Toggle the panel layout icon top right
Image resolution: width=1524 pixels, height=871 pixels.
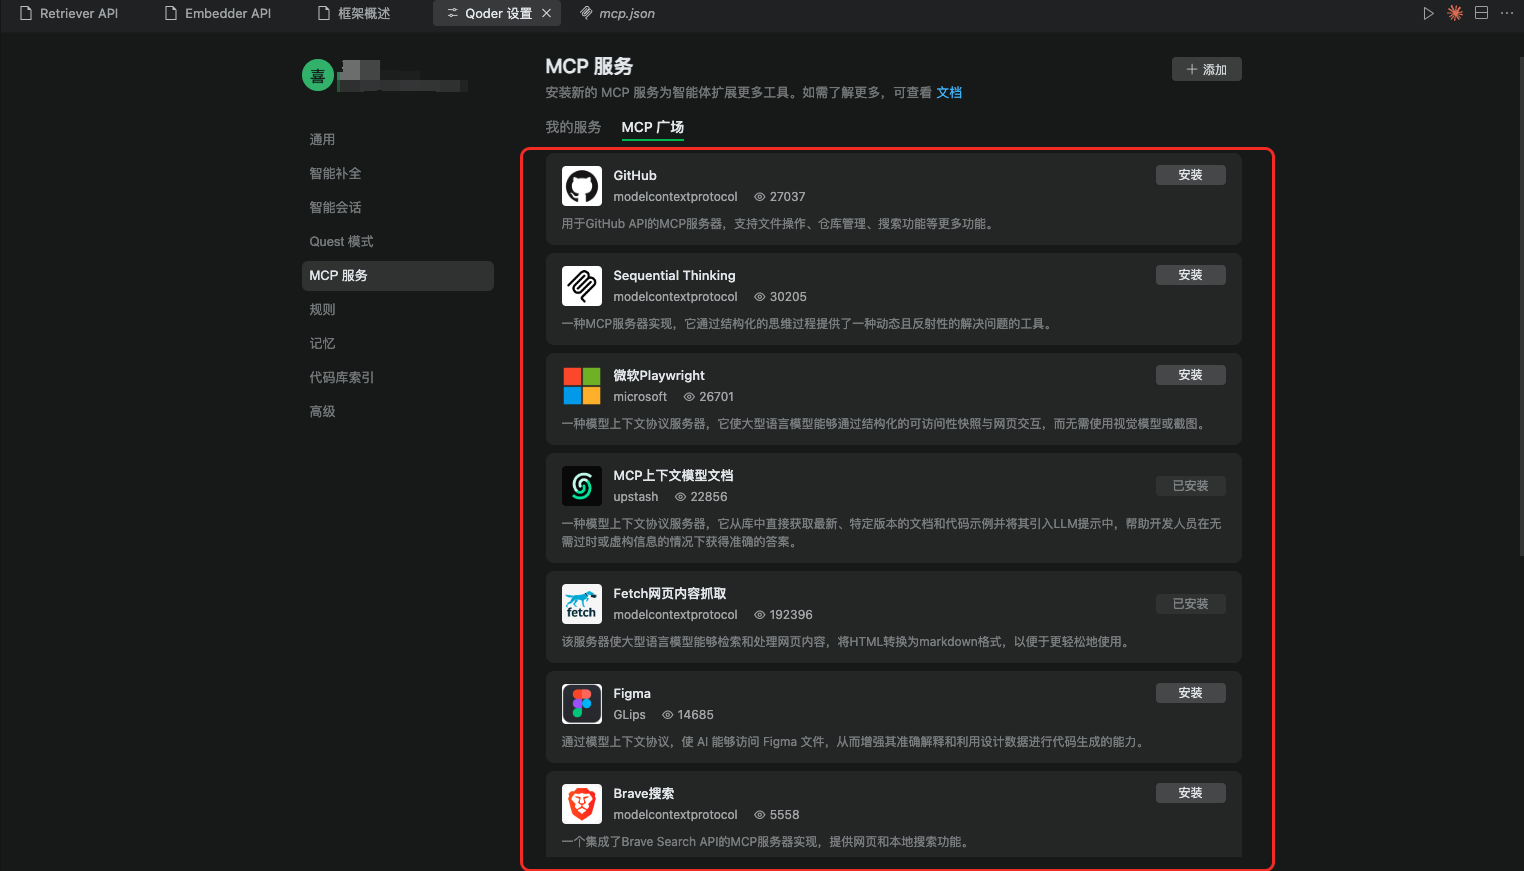click(1482, 13)
